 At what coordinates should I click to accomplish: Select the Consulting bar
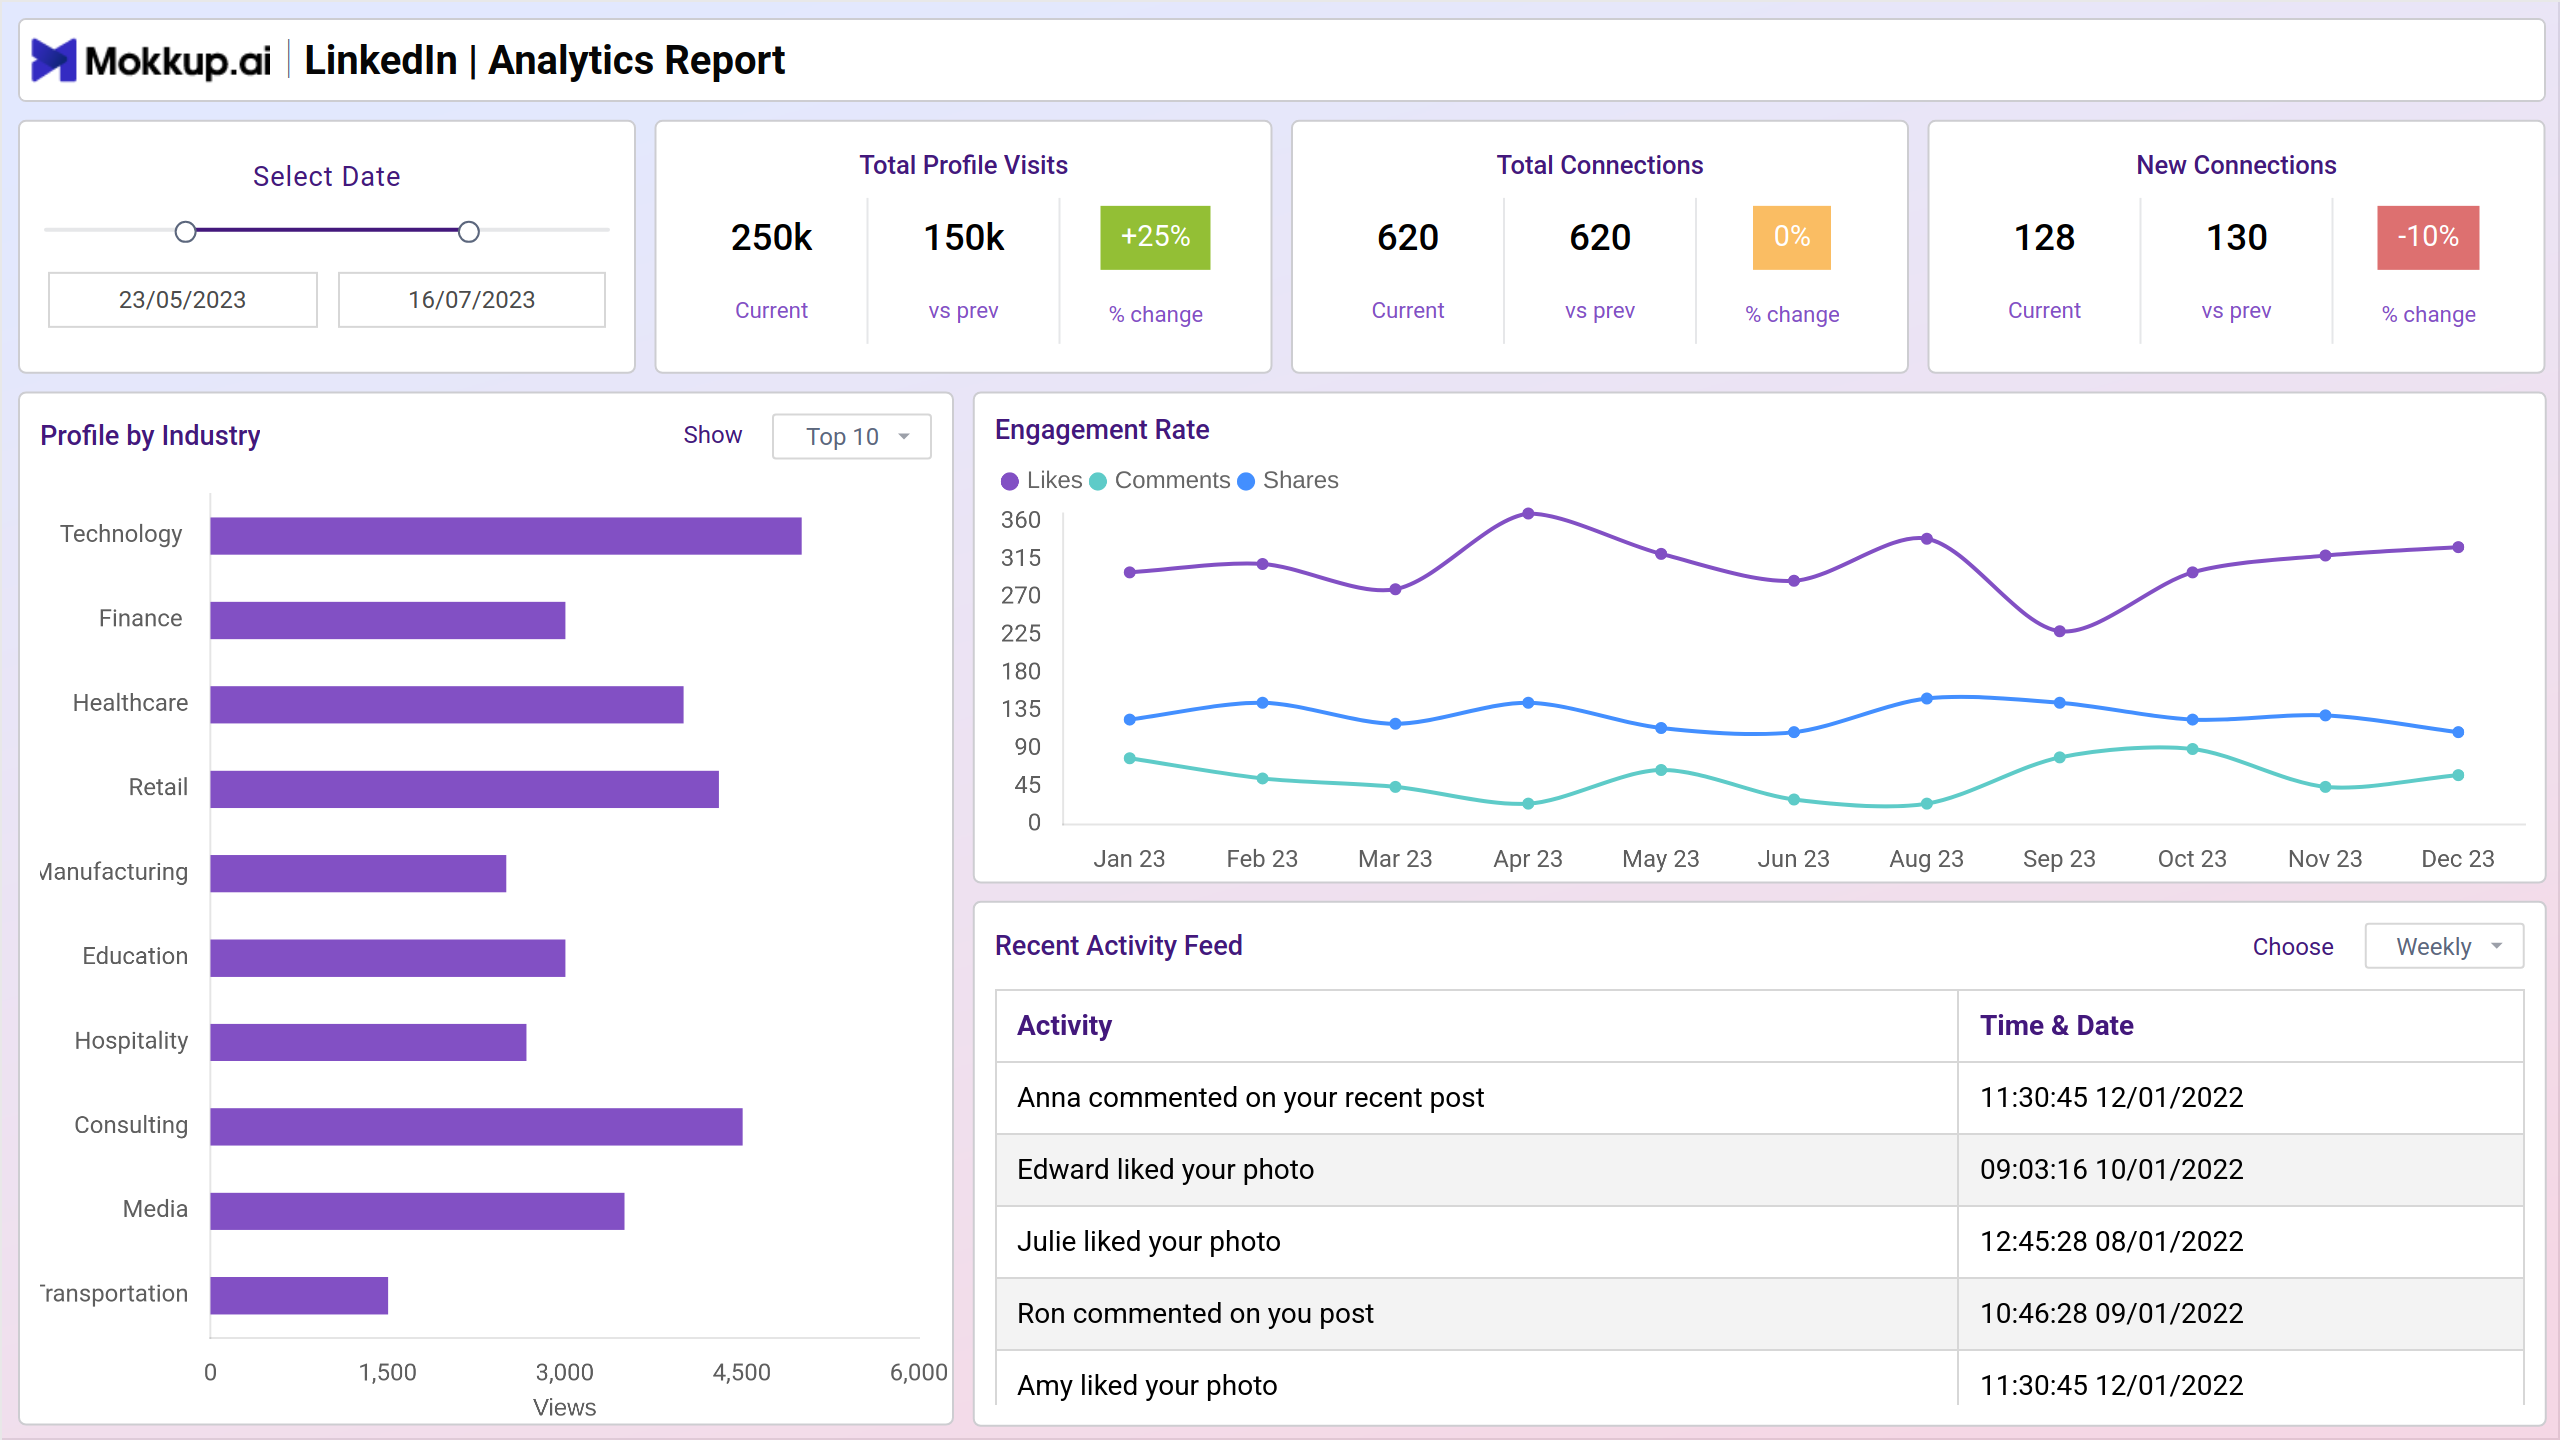pos(477,1127)
